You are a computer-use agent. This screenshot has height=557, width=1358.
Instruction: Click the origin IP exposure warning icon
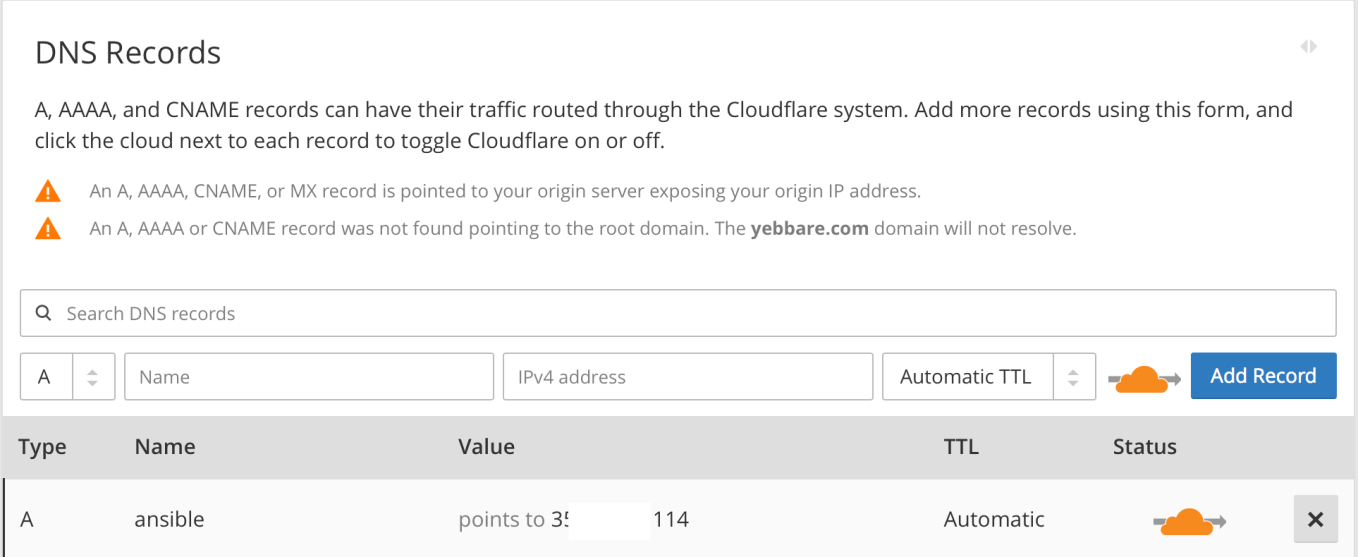[47, 191]
